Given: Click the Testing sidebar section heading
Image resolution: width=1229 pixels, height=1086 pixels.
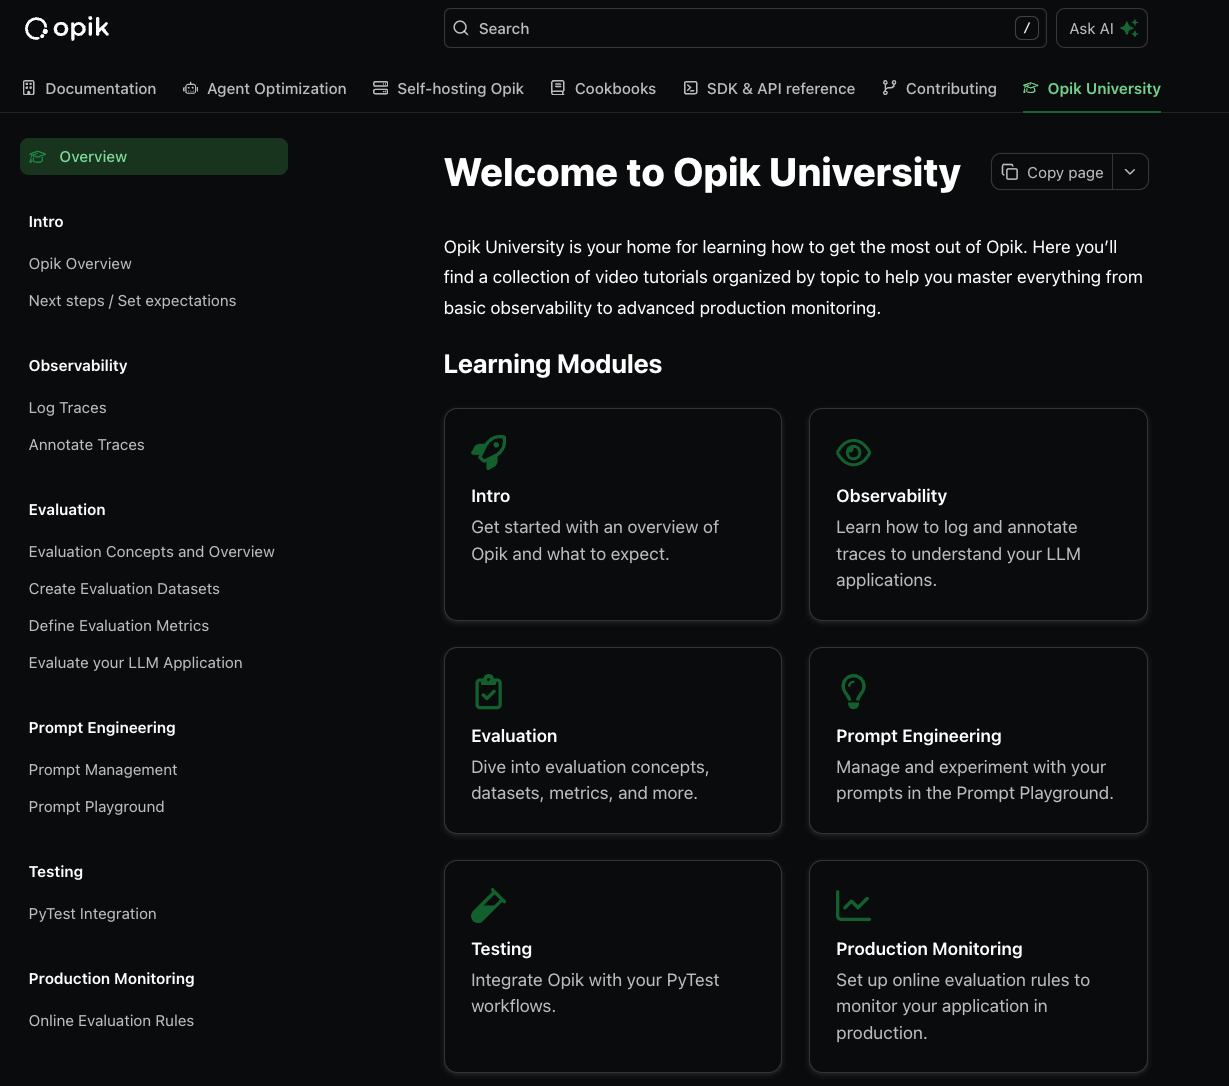Looking at the screenshot, I should click(x=56, y=872).
